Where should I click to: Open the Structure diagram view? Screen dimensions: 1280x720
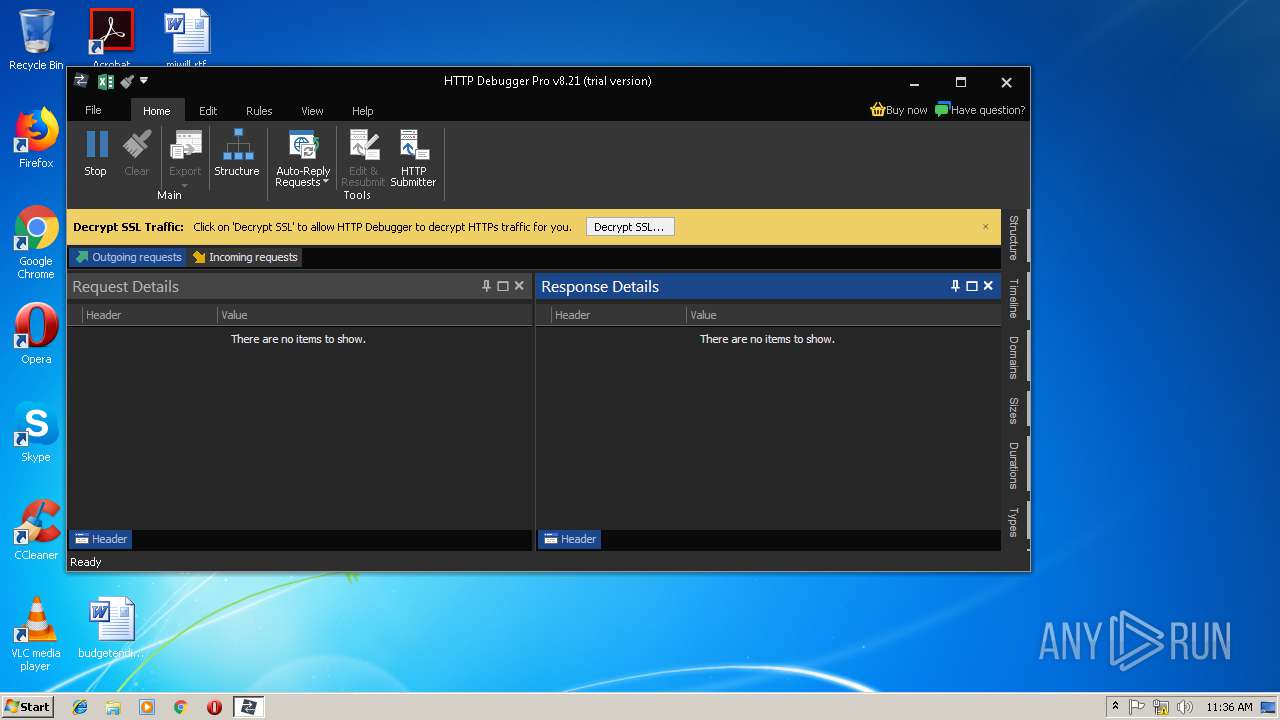[x=237, y=153]
